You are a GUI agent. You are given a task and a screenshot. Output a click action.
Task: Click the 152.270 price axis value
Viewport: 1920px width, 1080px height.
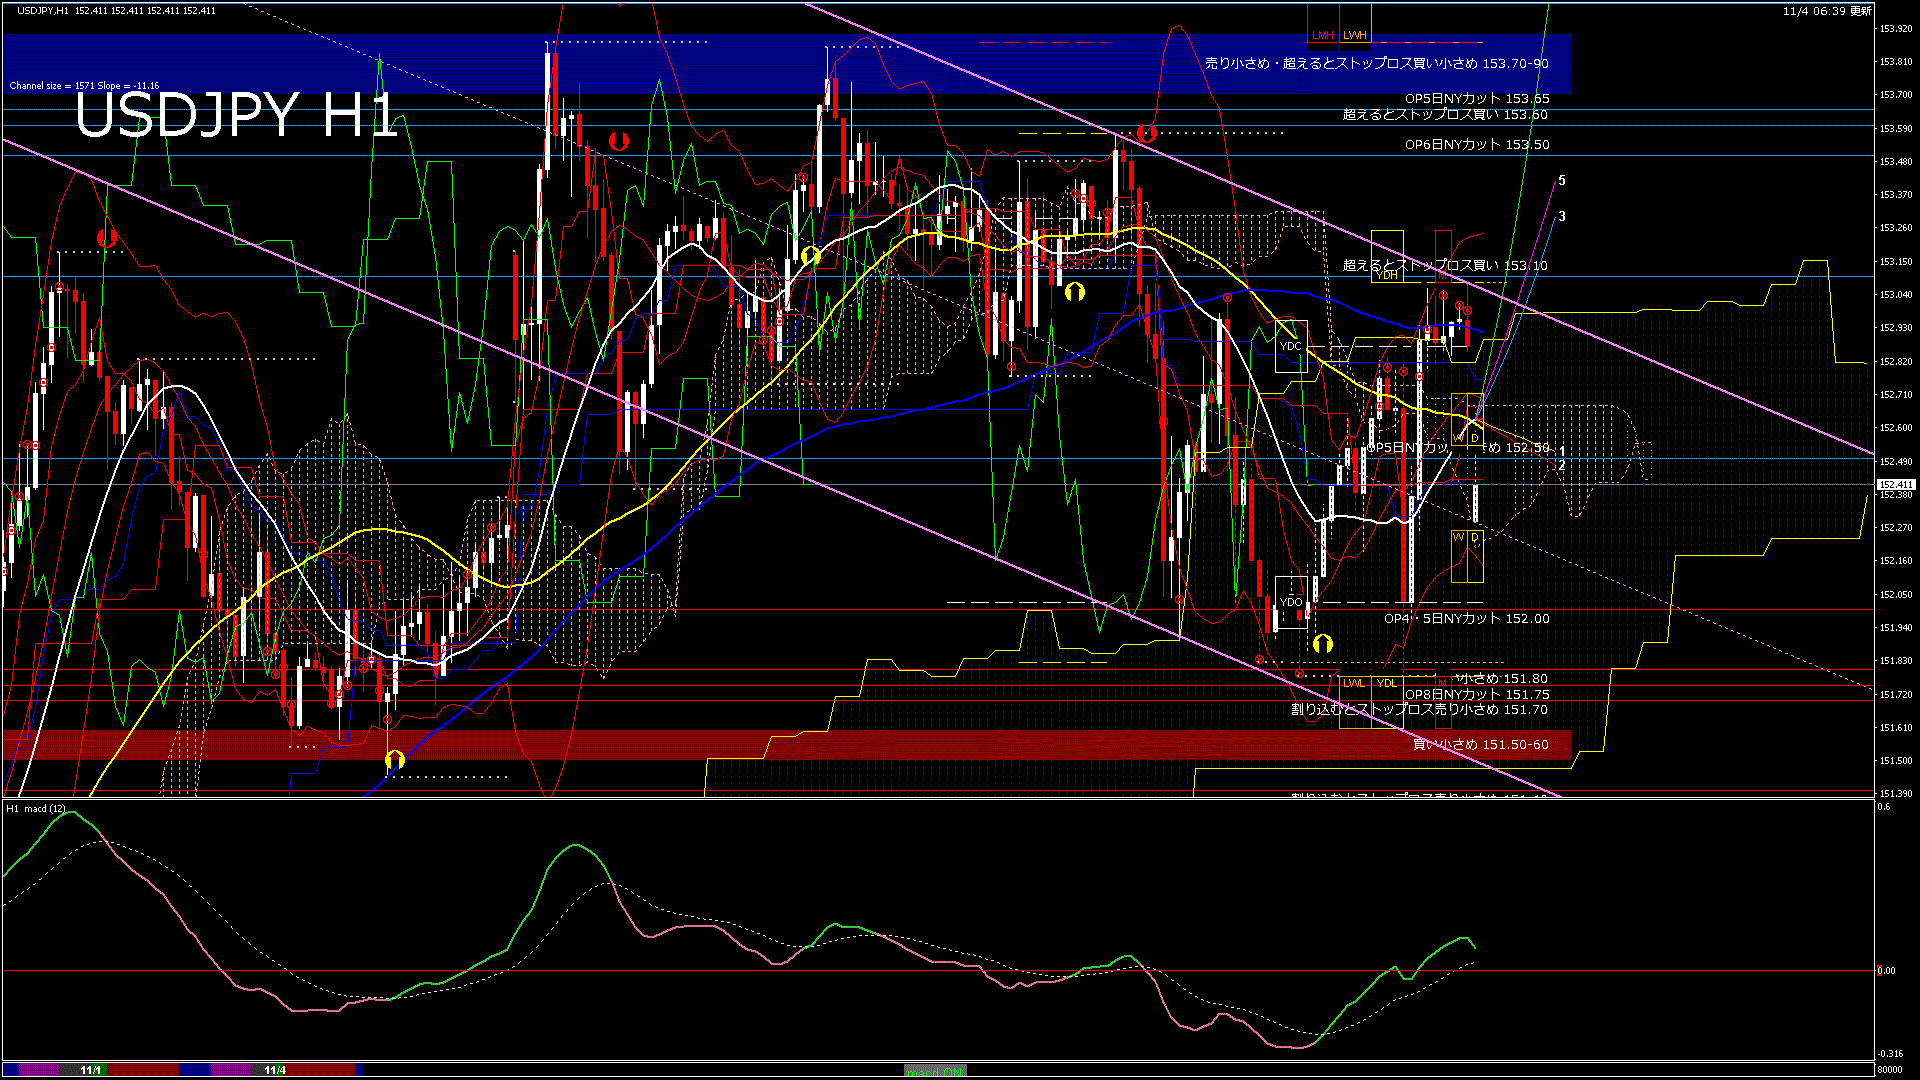1896,528
